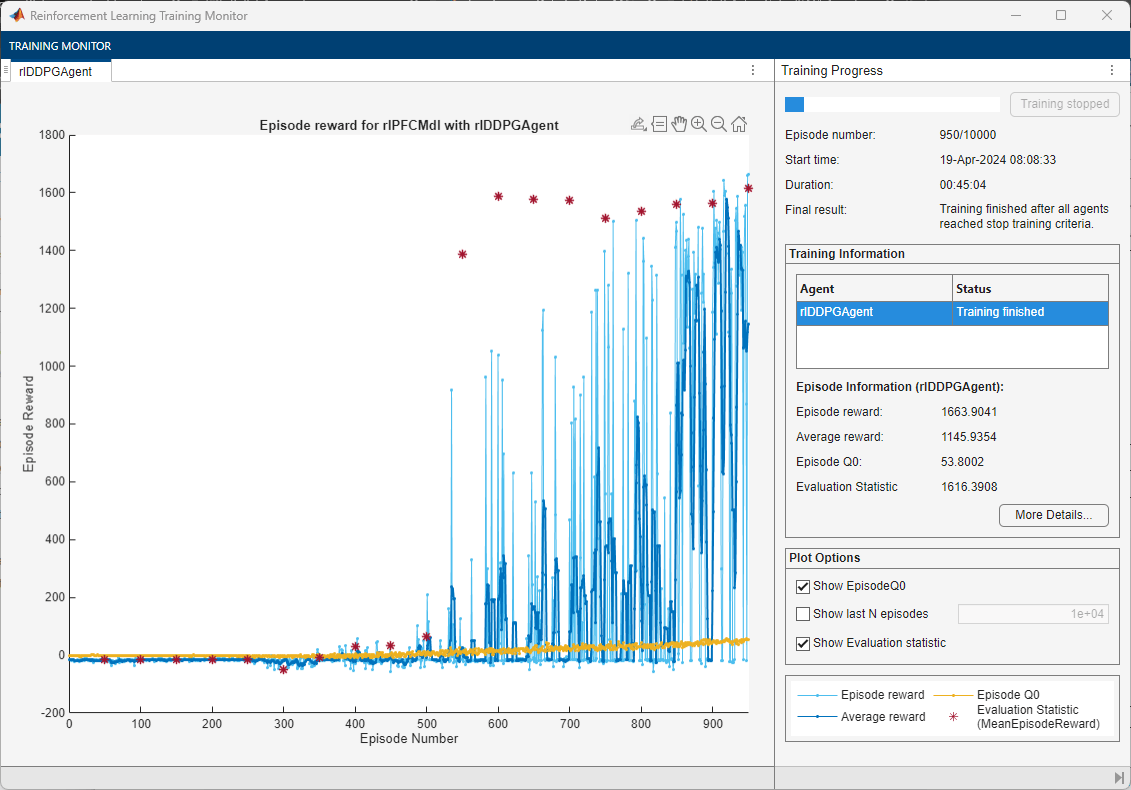Click the Training stopped button

click(1064, 104)
